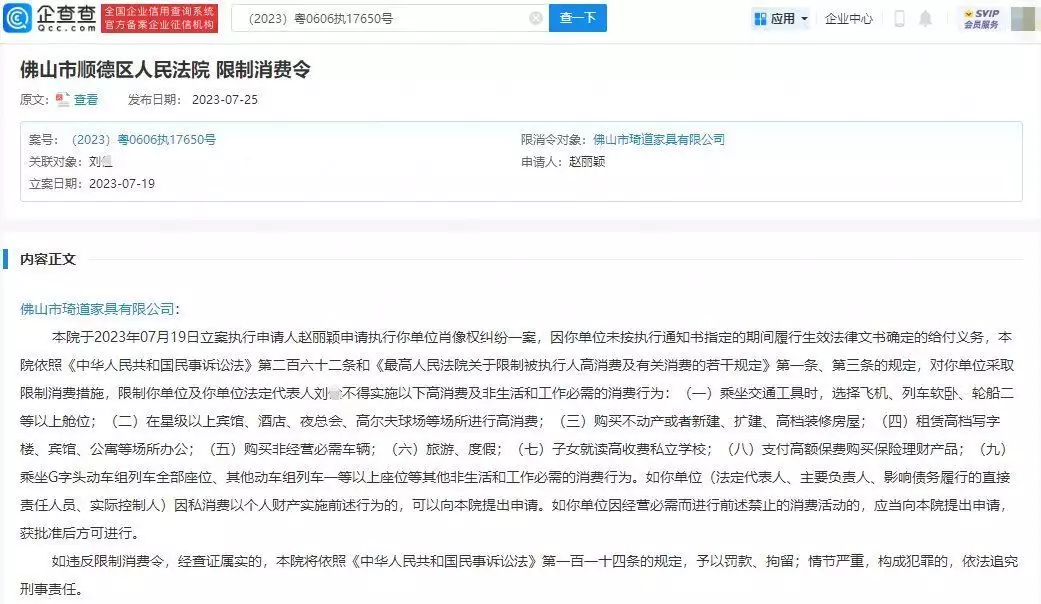Select the publish date 2023-07-25
This screenshot has width=1041, height=604.
[224, 100]
